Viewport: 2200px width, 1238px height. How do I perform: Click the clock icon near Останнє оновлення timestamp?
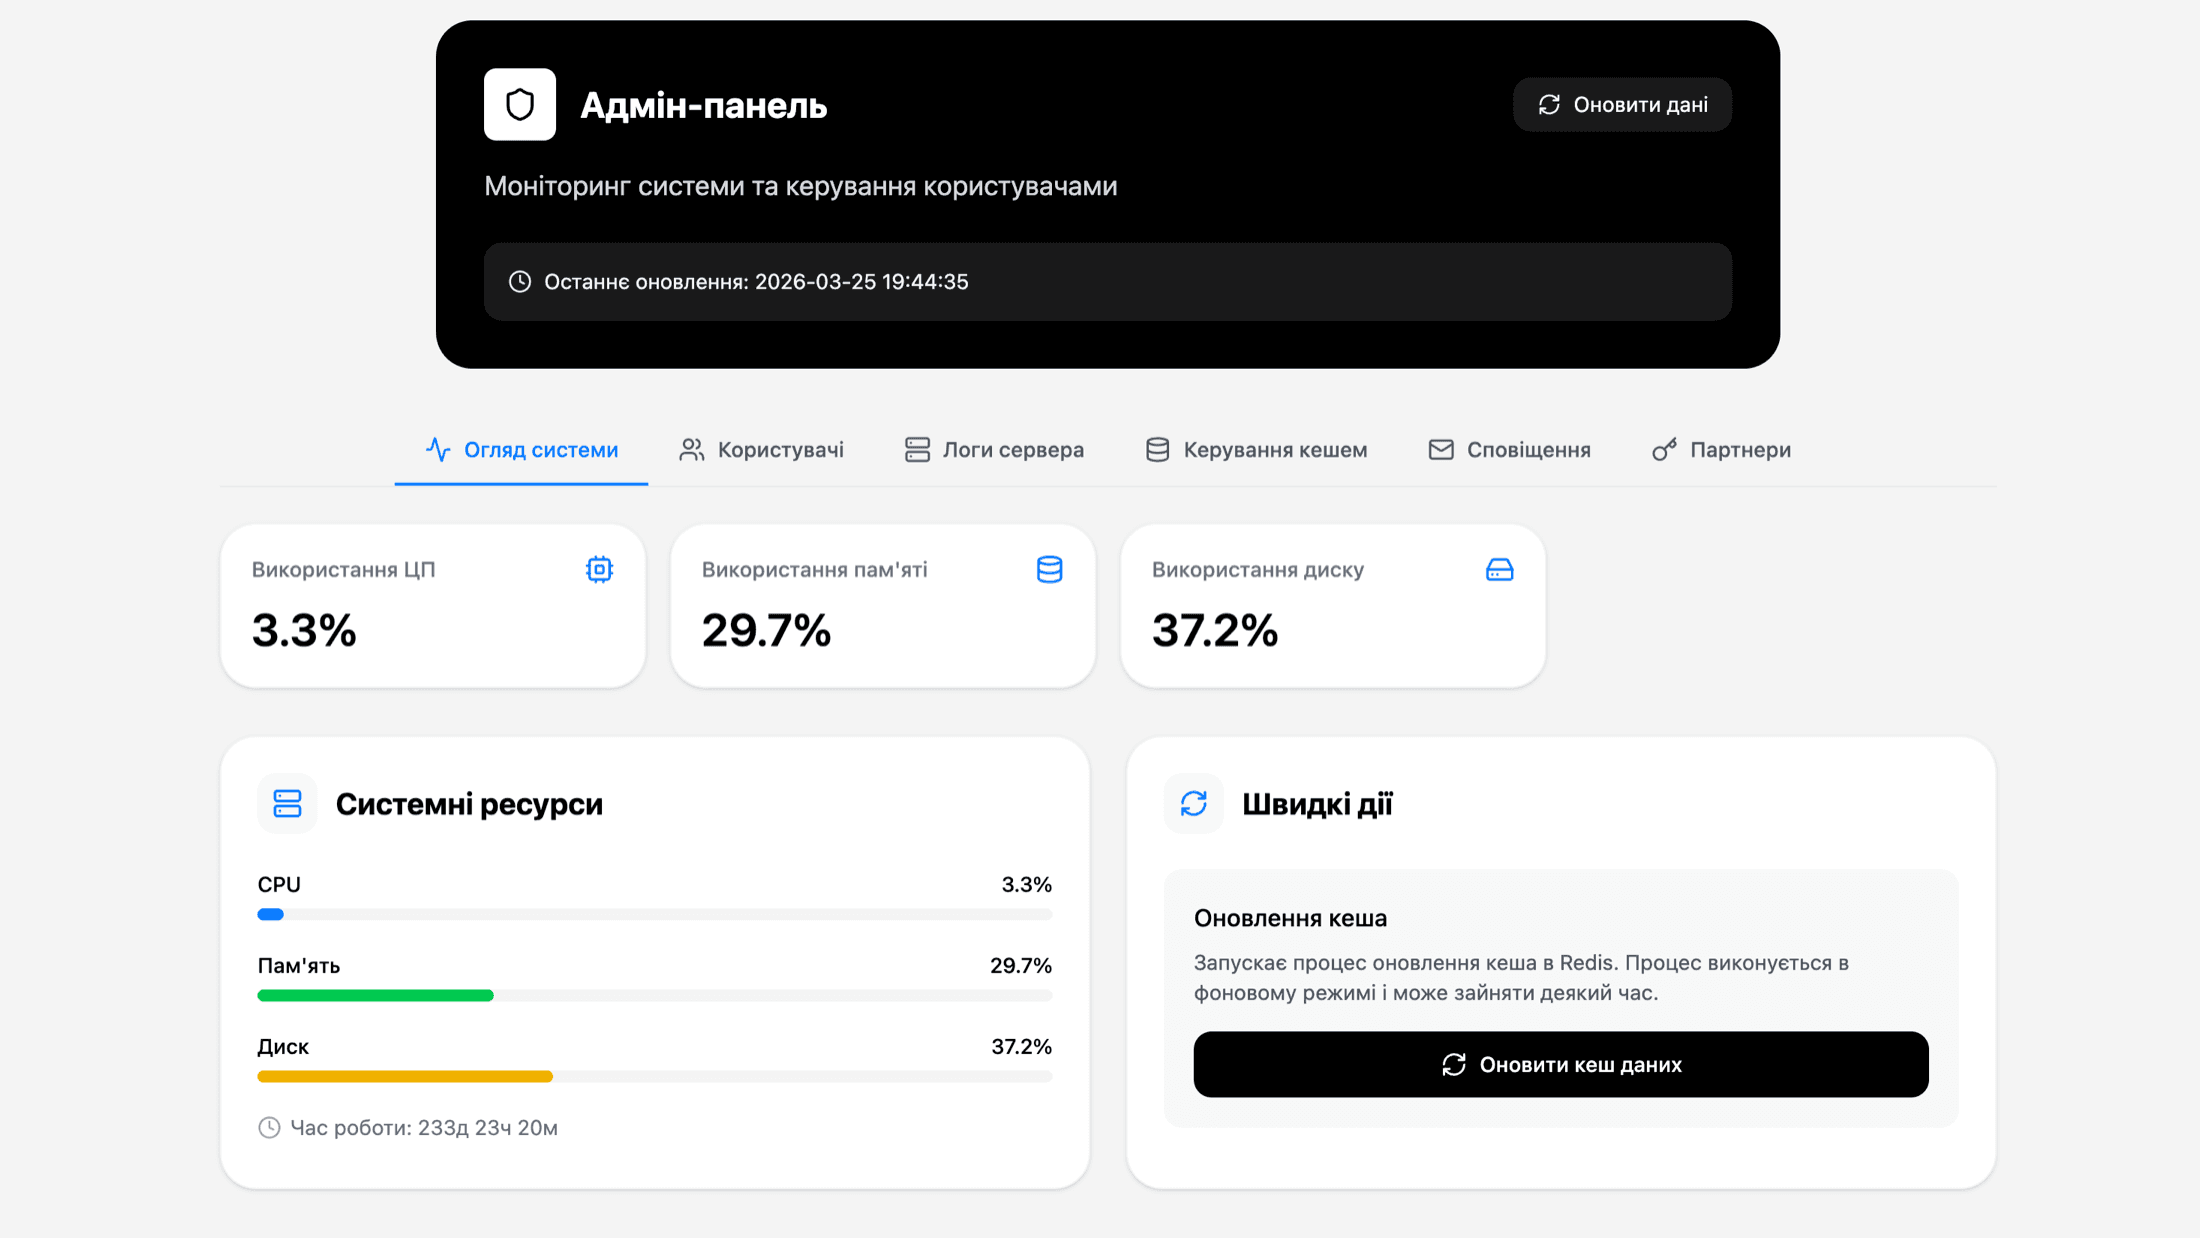pyautogui.click(x=518, y=281)
